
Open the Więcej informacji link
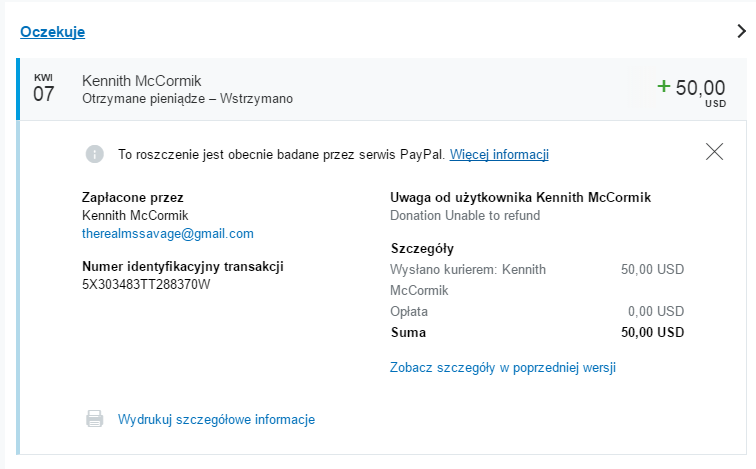[x=499, y=154]
